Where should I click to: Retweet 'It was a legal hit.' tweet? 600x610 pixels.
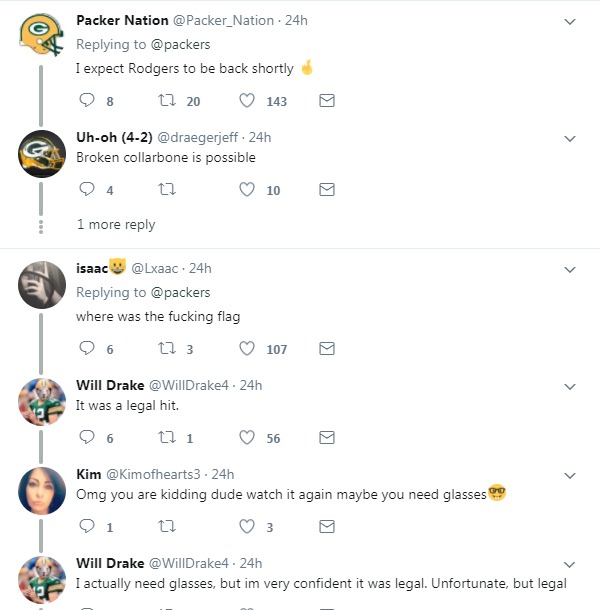(x=167, y=438)
